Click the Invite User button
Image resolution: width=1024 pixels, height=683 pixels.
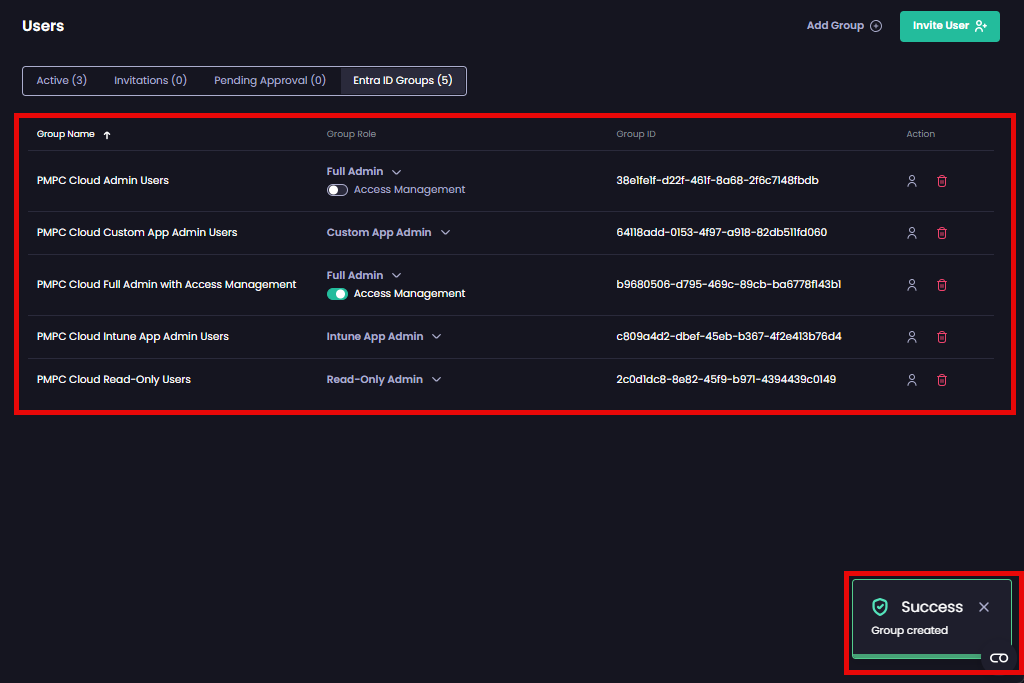point(949,26)
